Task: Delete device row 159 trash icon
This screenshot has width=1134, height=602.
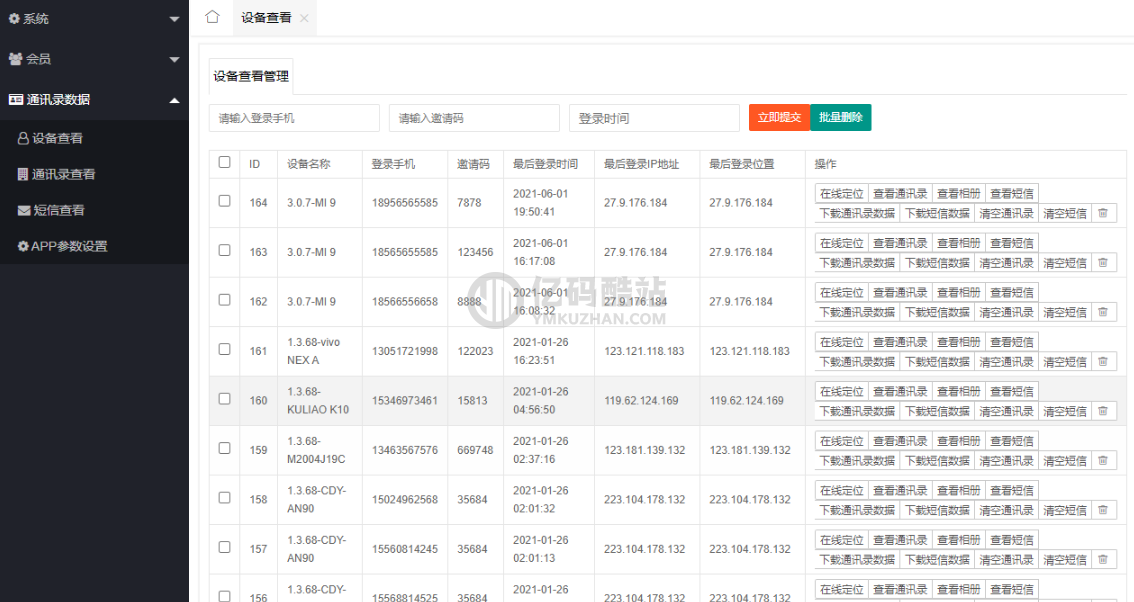Action: coord(1103,460)
